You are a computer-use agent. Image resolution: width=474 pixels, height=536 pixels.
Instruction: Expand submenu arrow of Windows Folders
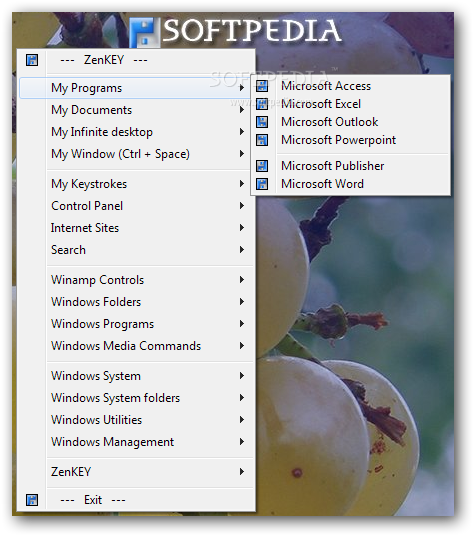coord(242,302)
